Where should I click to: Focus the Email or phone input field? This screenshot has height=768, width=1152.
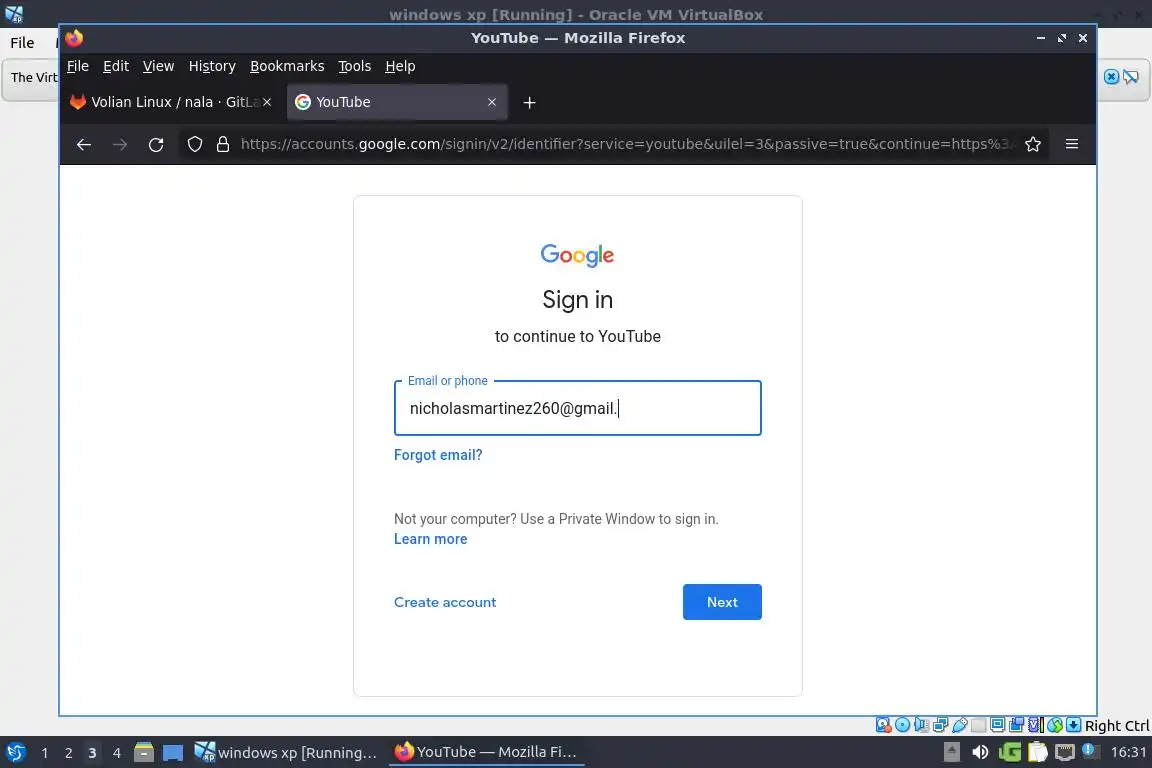coord(577,408)
